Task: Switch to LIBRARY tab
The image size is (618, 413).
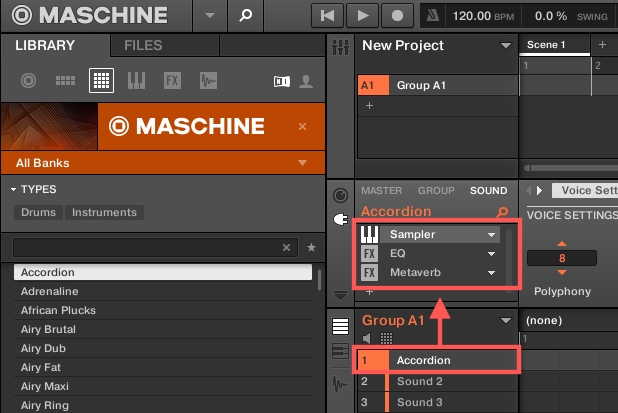Action: [45, 45]
